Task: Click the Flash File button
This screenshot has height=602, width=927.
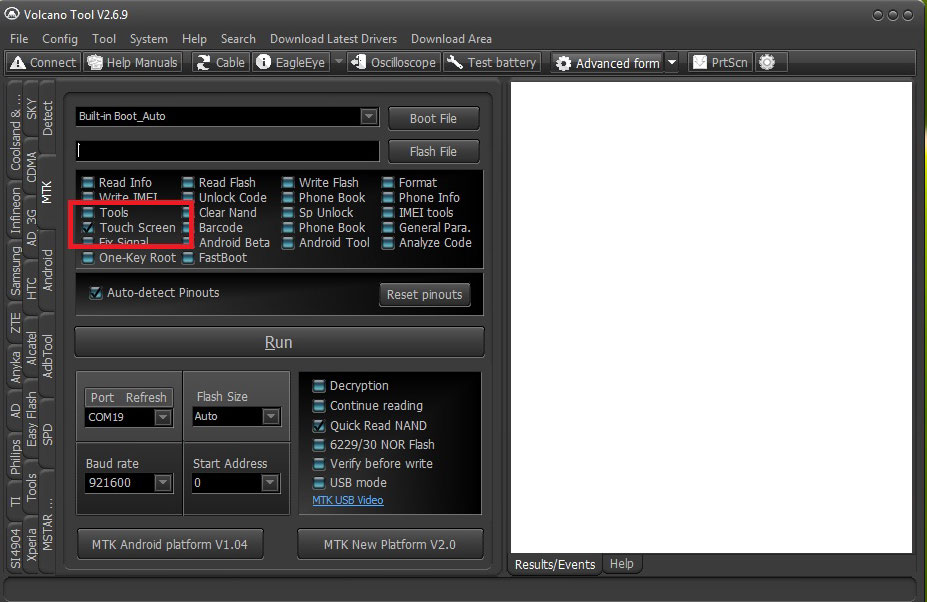Action: pyautogui.click(x=433, y=151)
